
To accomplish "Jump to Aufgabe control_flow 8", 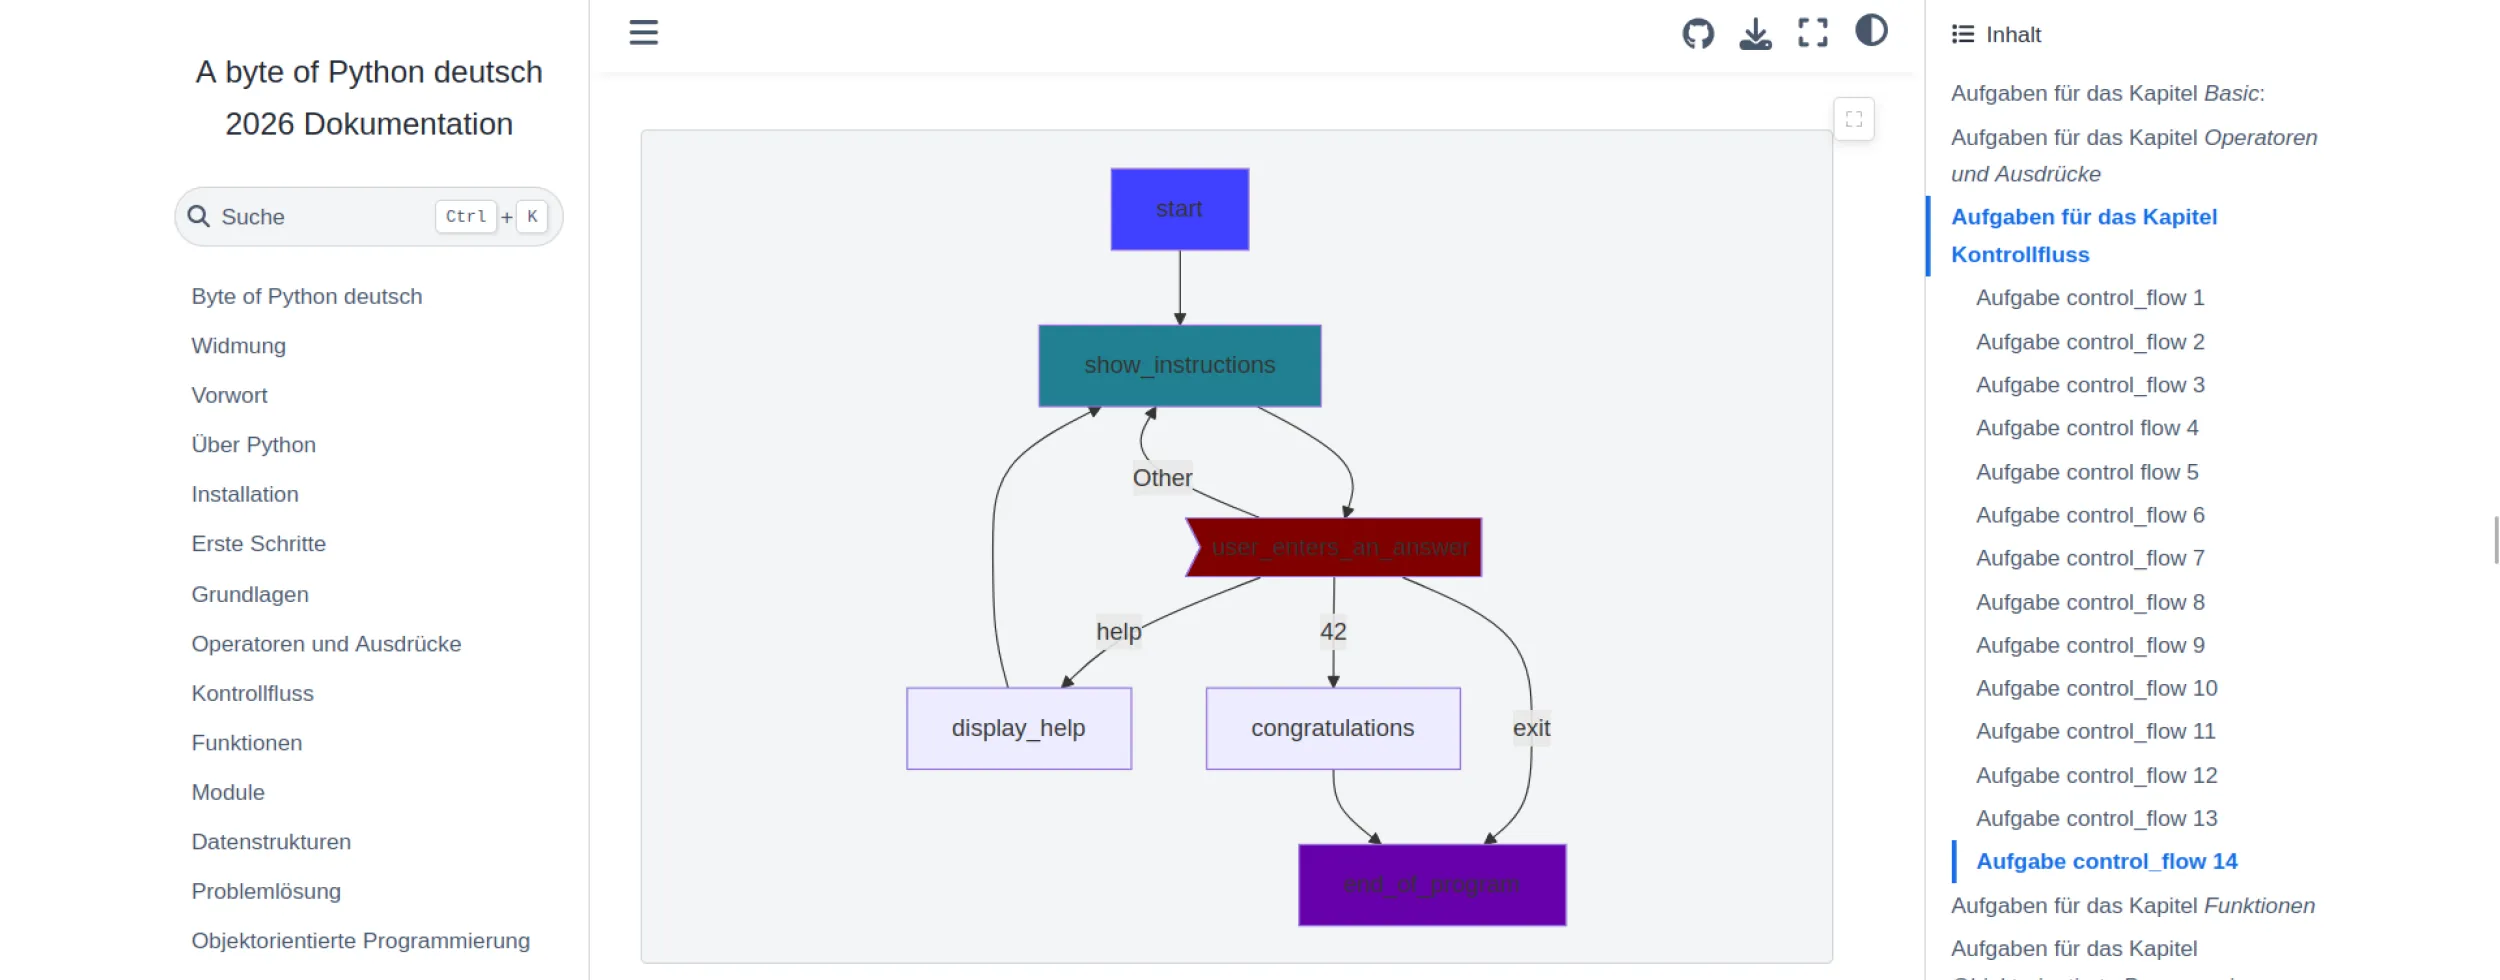I will (2090, 601).
